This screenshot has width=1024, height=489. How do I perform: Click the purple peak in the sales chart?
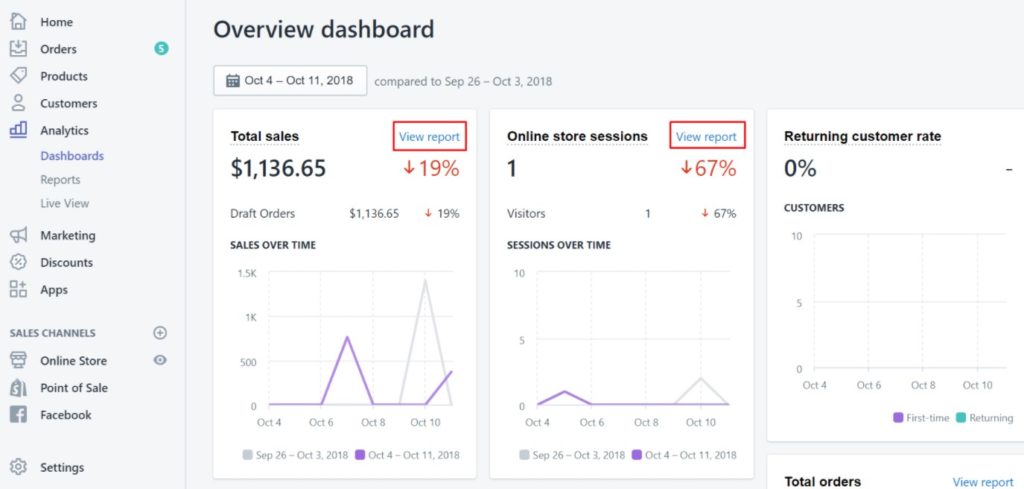[347, 337]
